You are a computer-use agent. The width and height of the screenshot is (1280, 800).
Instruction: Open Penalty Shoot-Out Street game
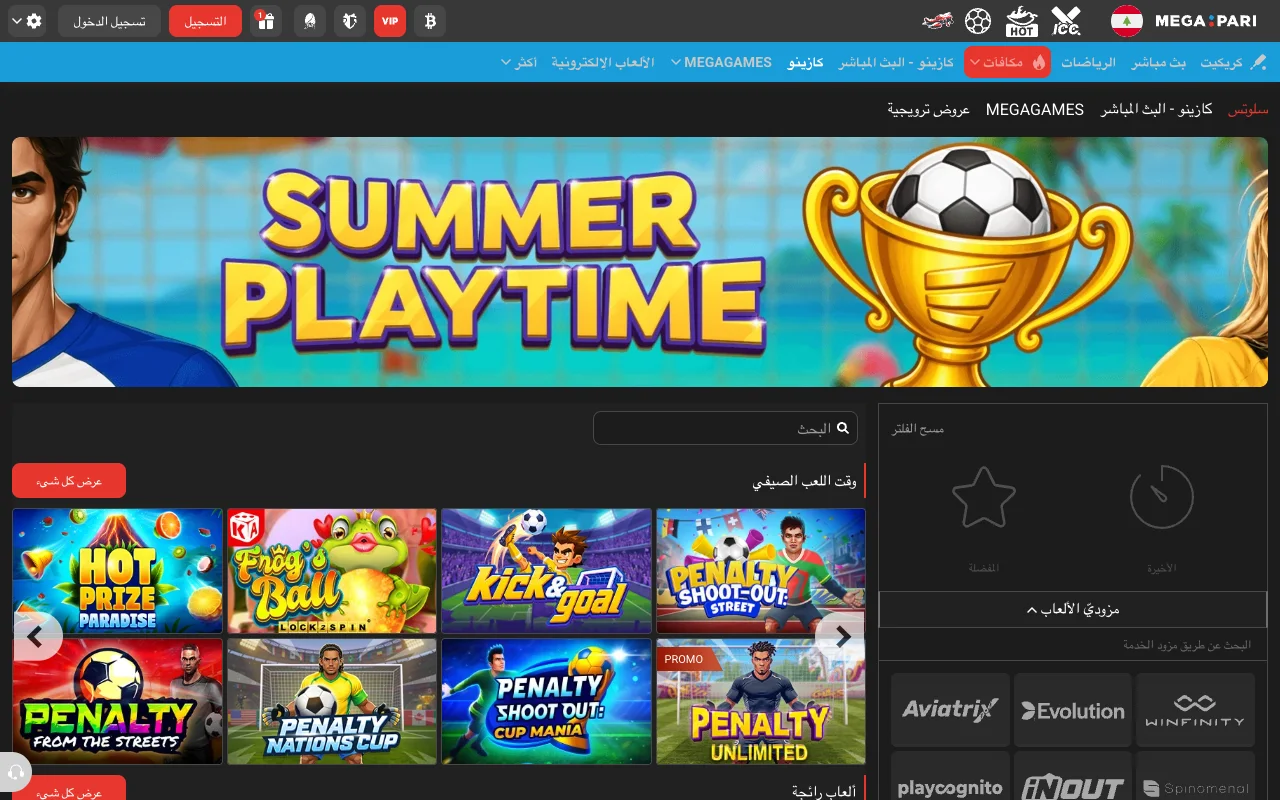761,571
